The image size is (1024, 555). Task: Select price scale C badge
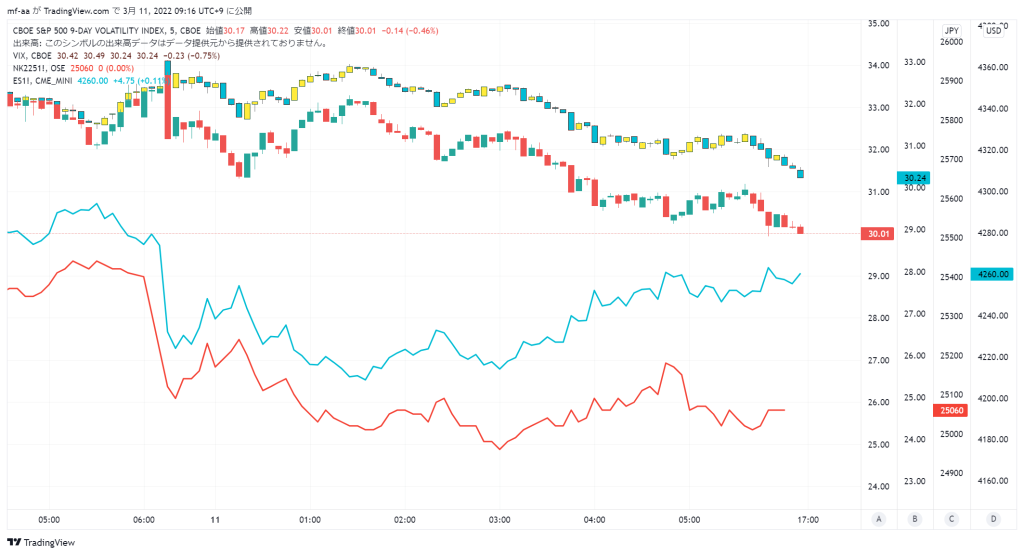click(x=951, y=519)
